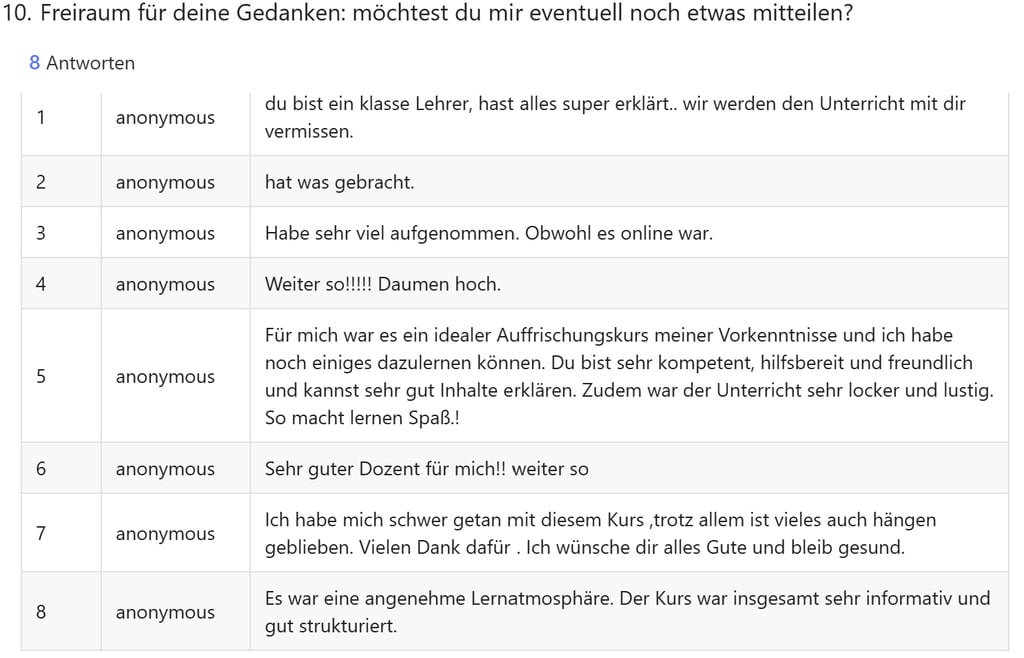Click the anonymous label in row 7
The width and height of the screenshot is (1024, 658).
click(x=165, y=534)
